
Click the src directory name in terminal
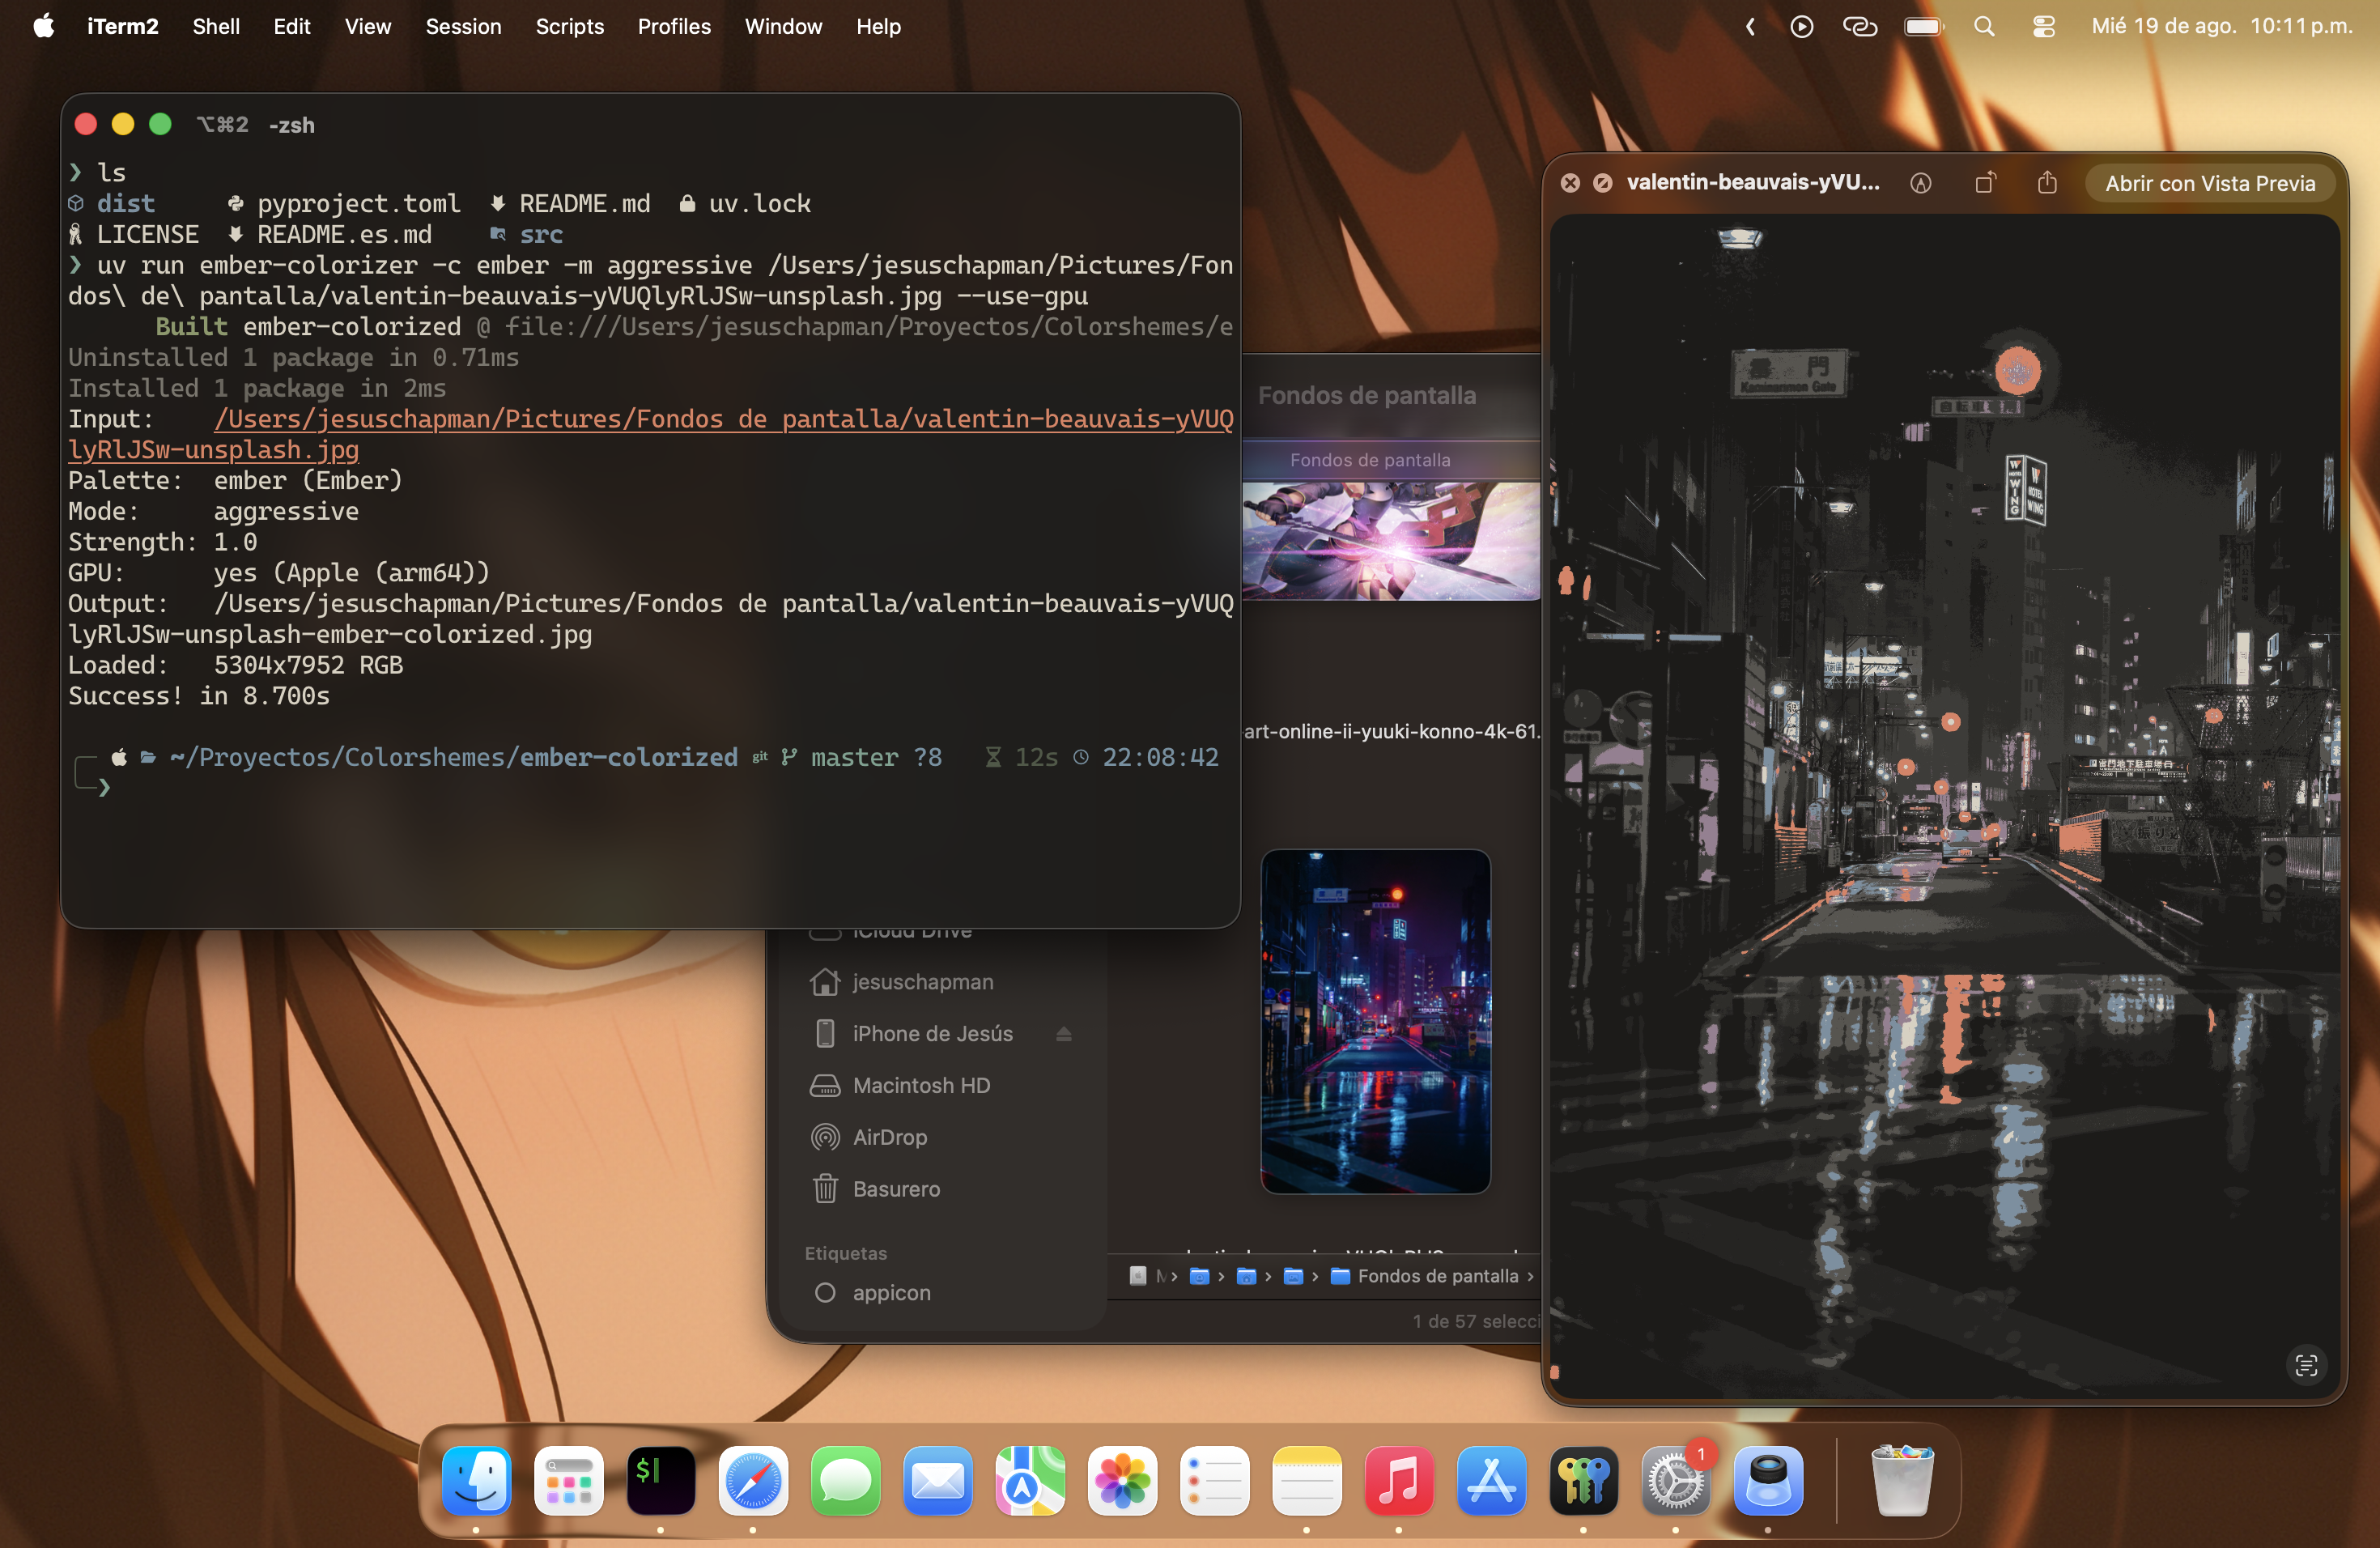point(541,235)
